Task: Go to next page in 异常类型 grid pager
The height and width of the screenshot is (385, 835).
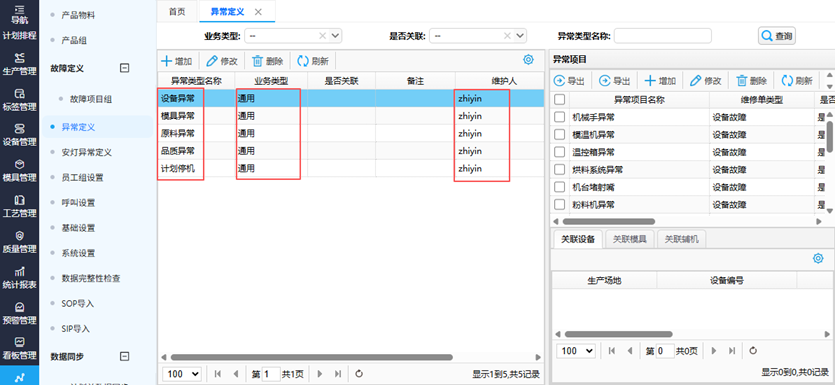Action: coord(320,374)
